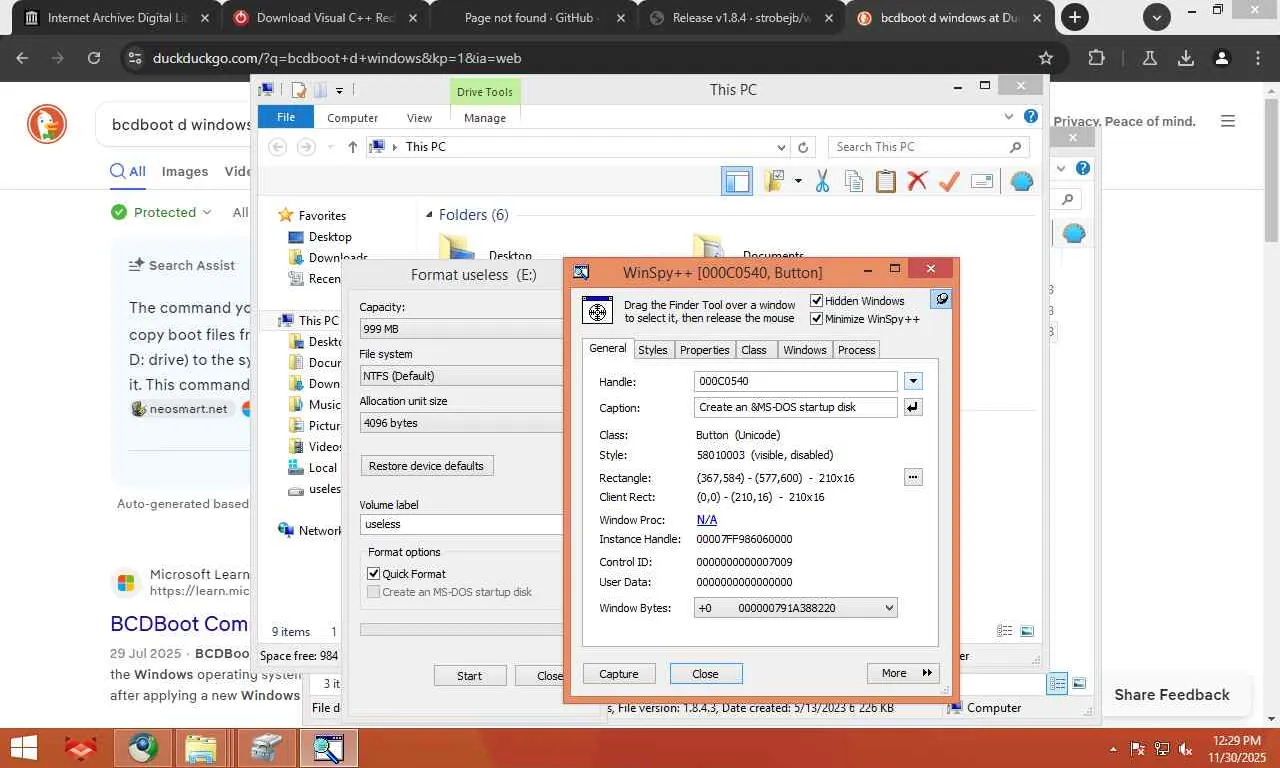Click the search magnifier in Search This PC box

pos(1016,147)
